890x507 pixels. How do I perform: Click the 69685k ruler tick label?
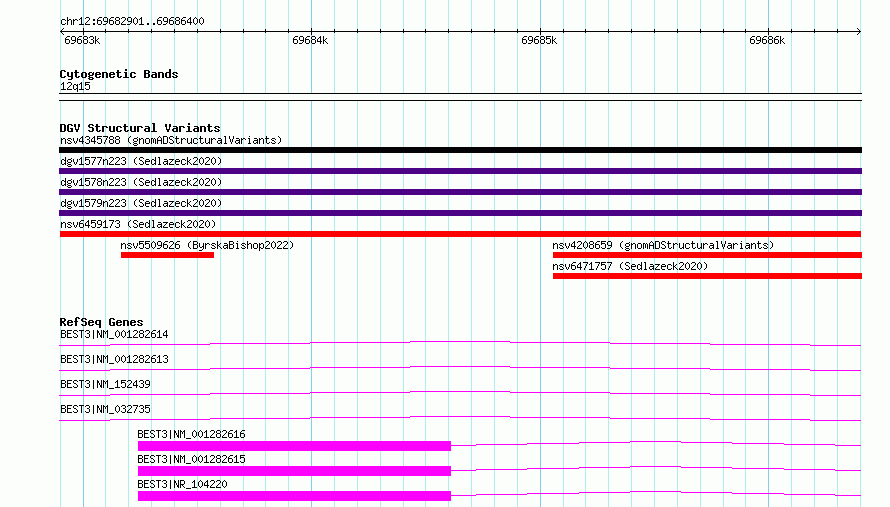pos(539,40)
